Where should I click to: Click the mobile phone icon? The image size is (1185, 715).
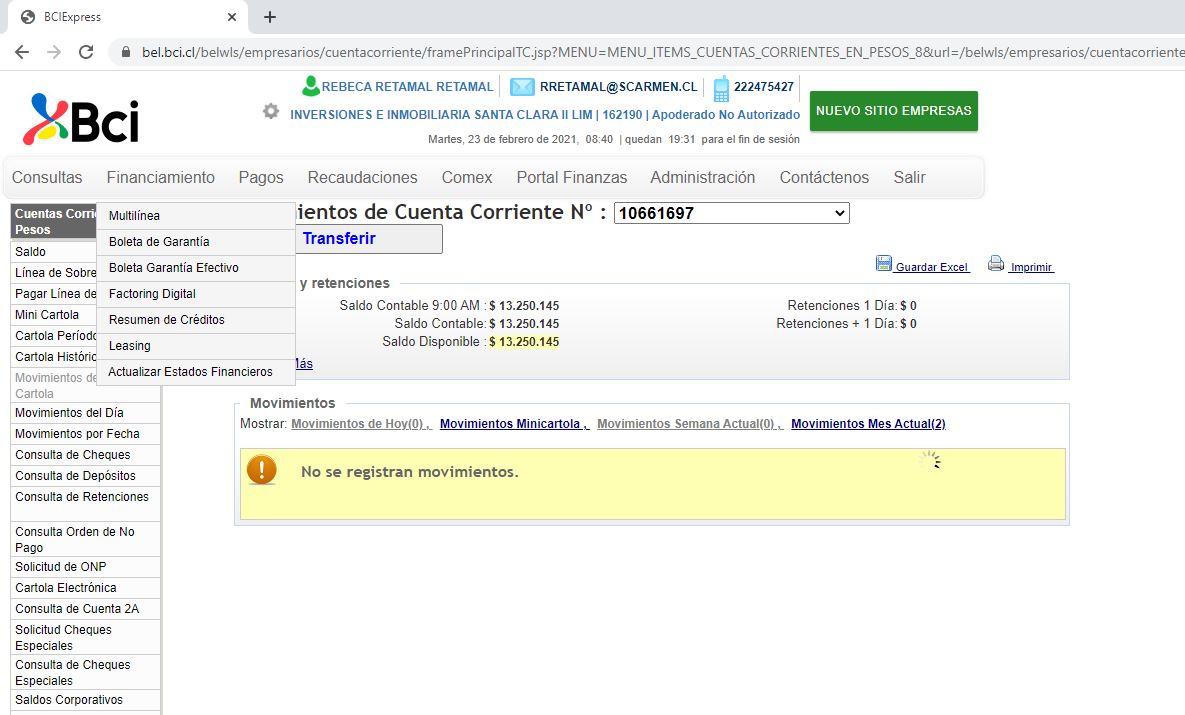click(721, 88)
